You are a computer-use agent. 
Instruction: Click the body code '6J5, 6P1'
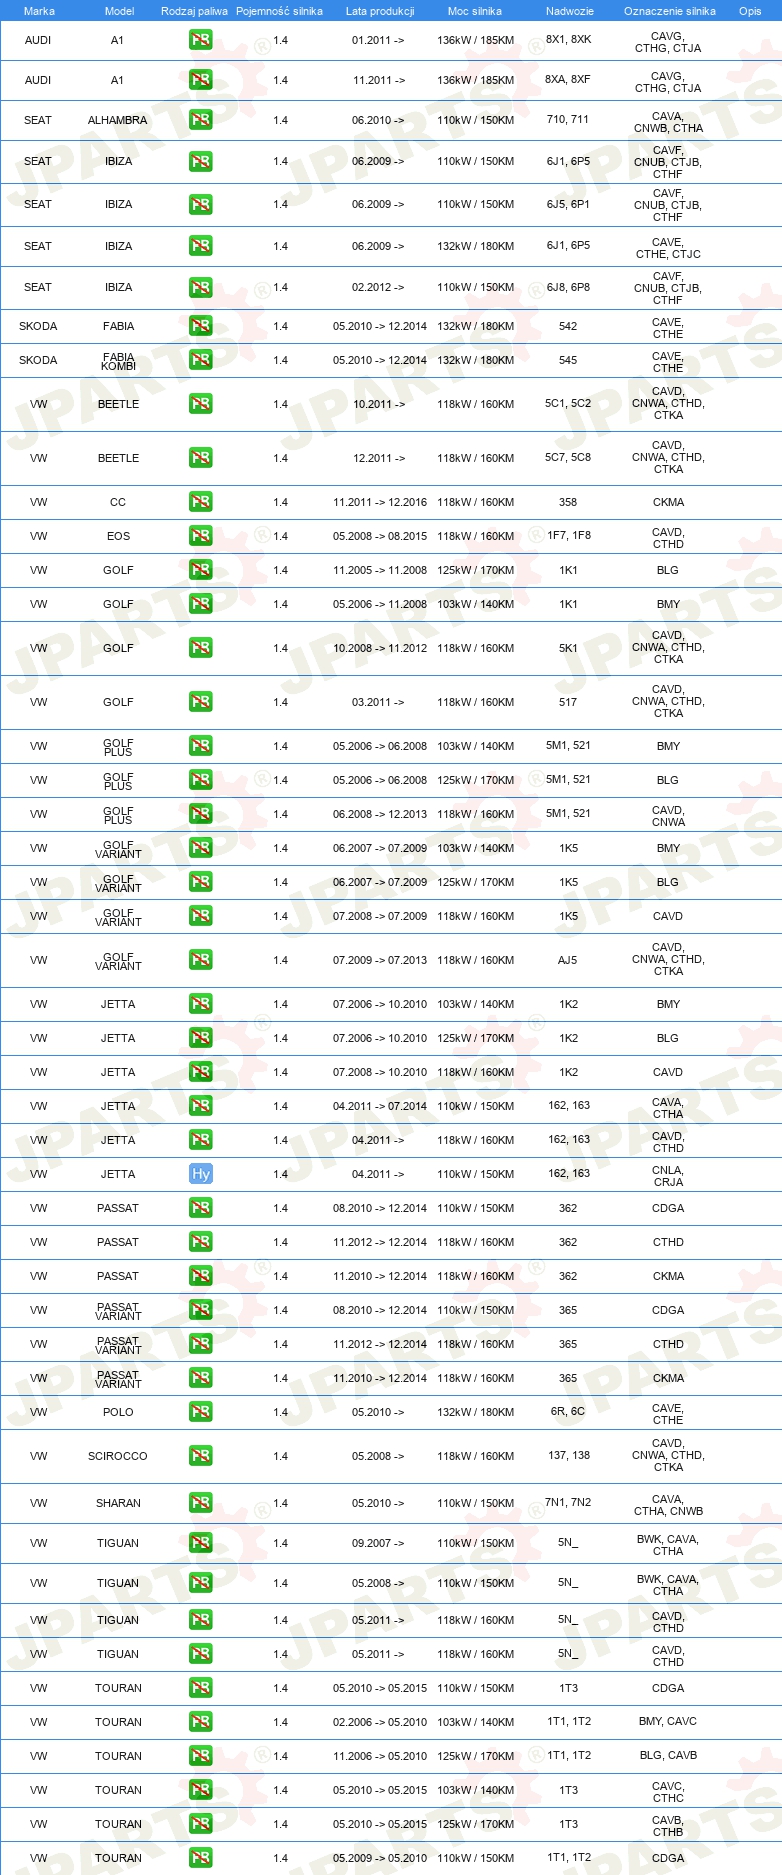coord(568,203)
